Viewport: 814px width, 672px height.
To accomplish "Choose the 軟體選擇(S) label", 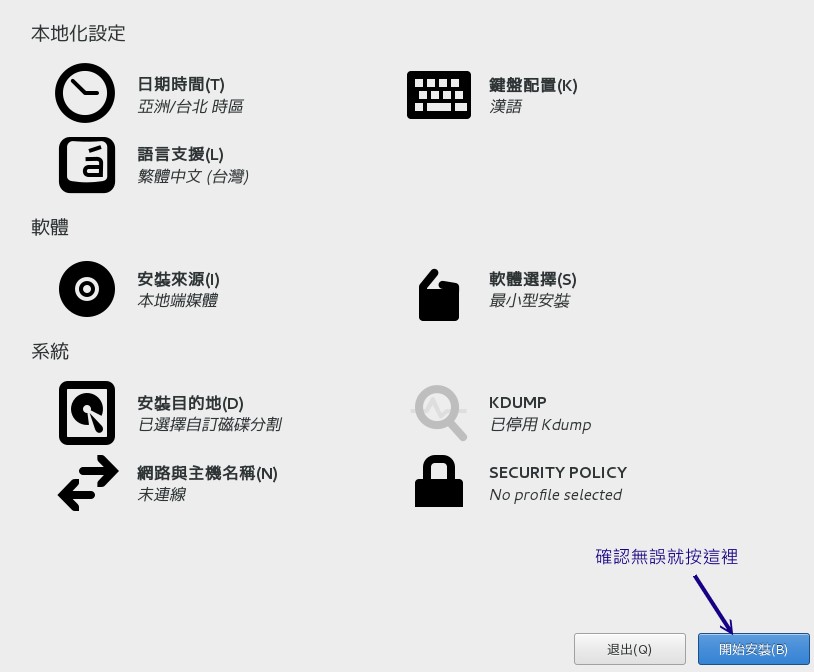I will pos(532,279).
